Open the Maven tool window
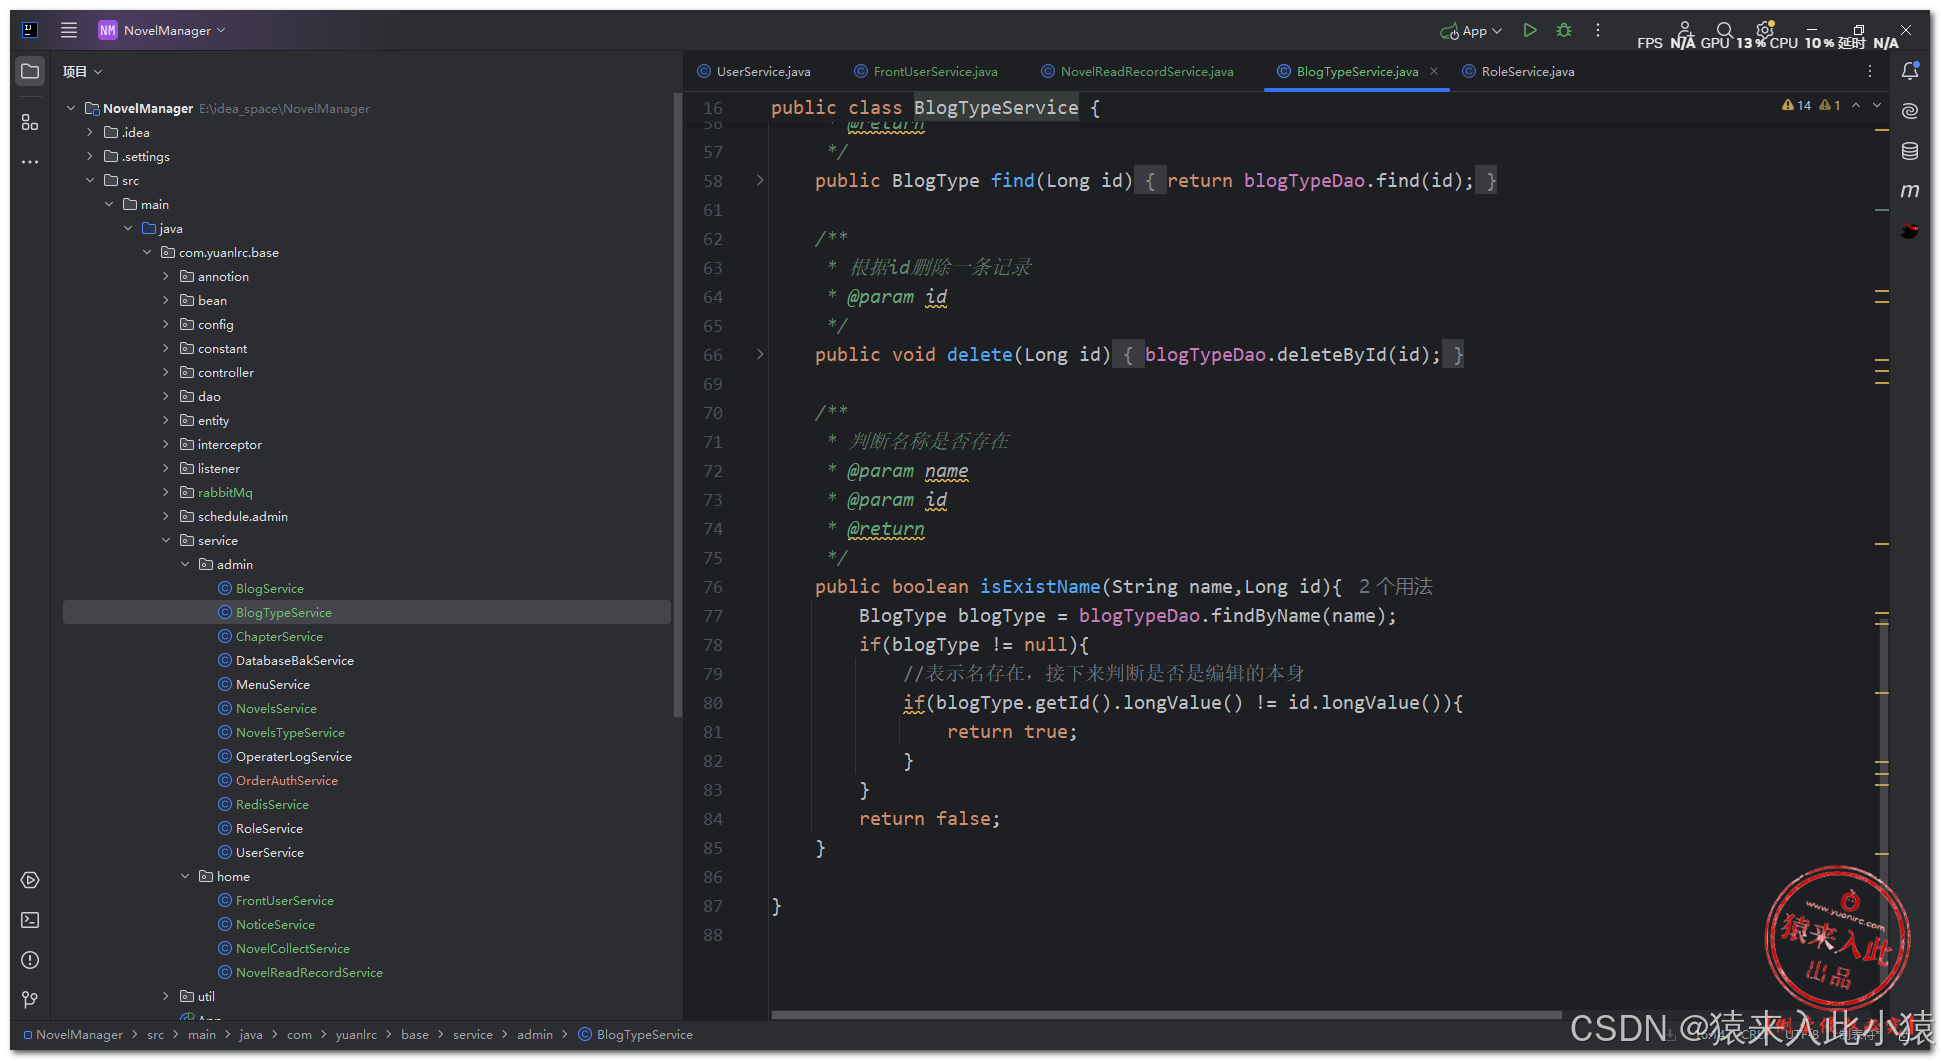 tap(1910, 190)
